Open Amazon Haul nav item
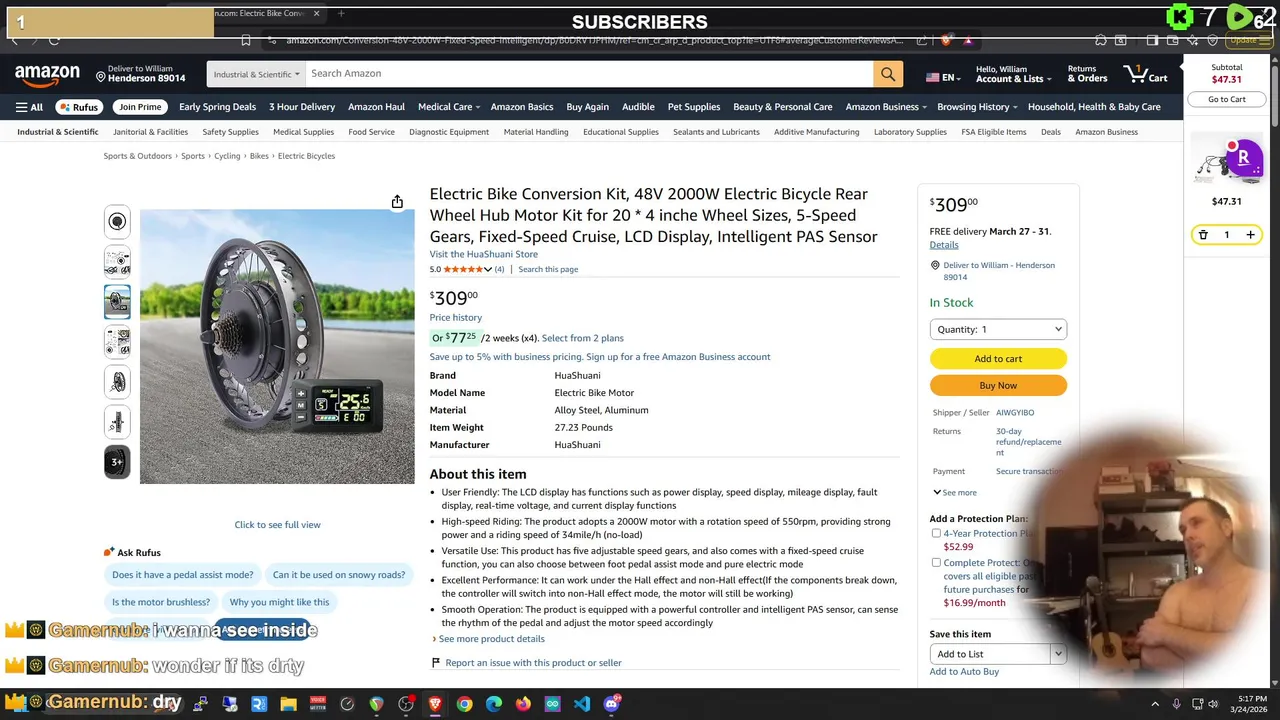The height and width of the screenshot is (720, 1280). [376, 107]
